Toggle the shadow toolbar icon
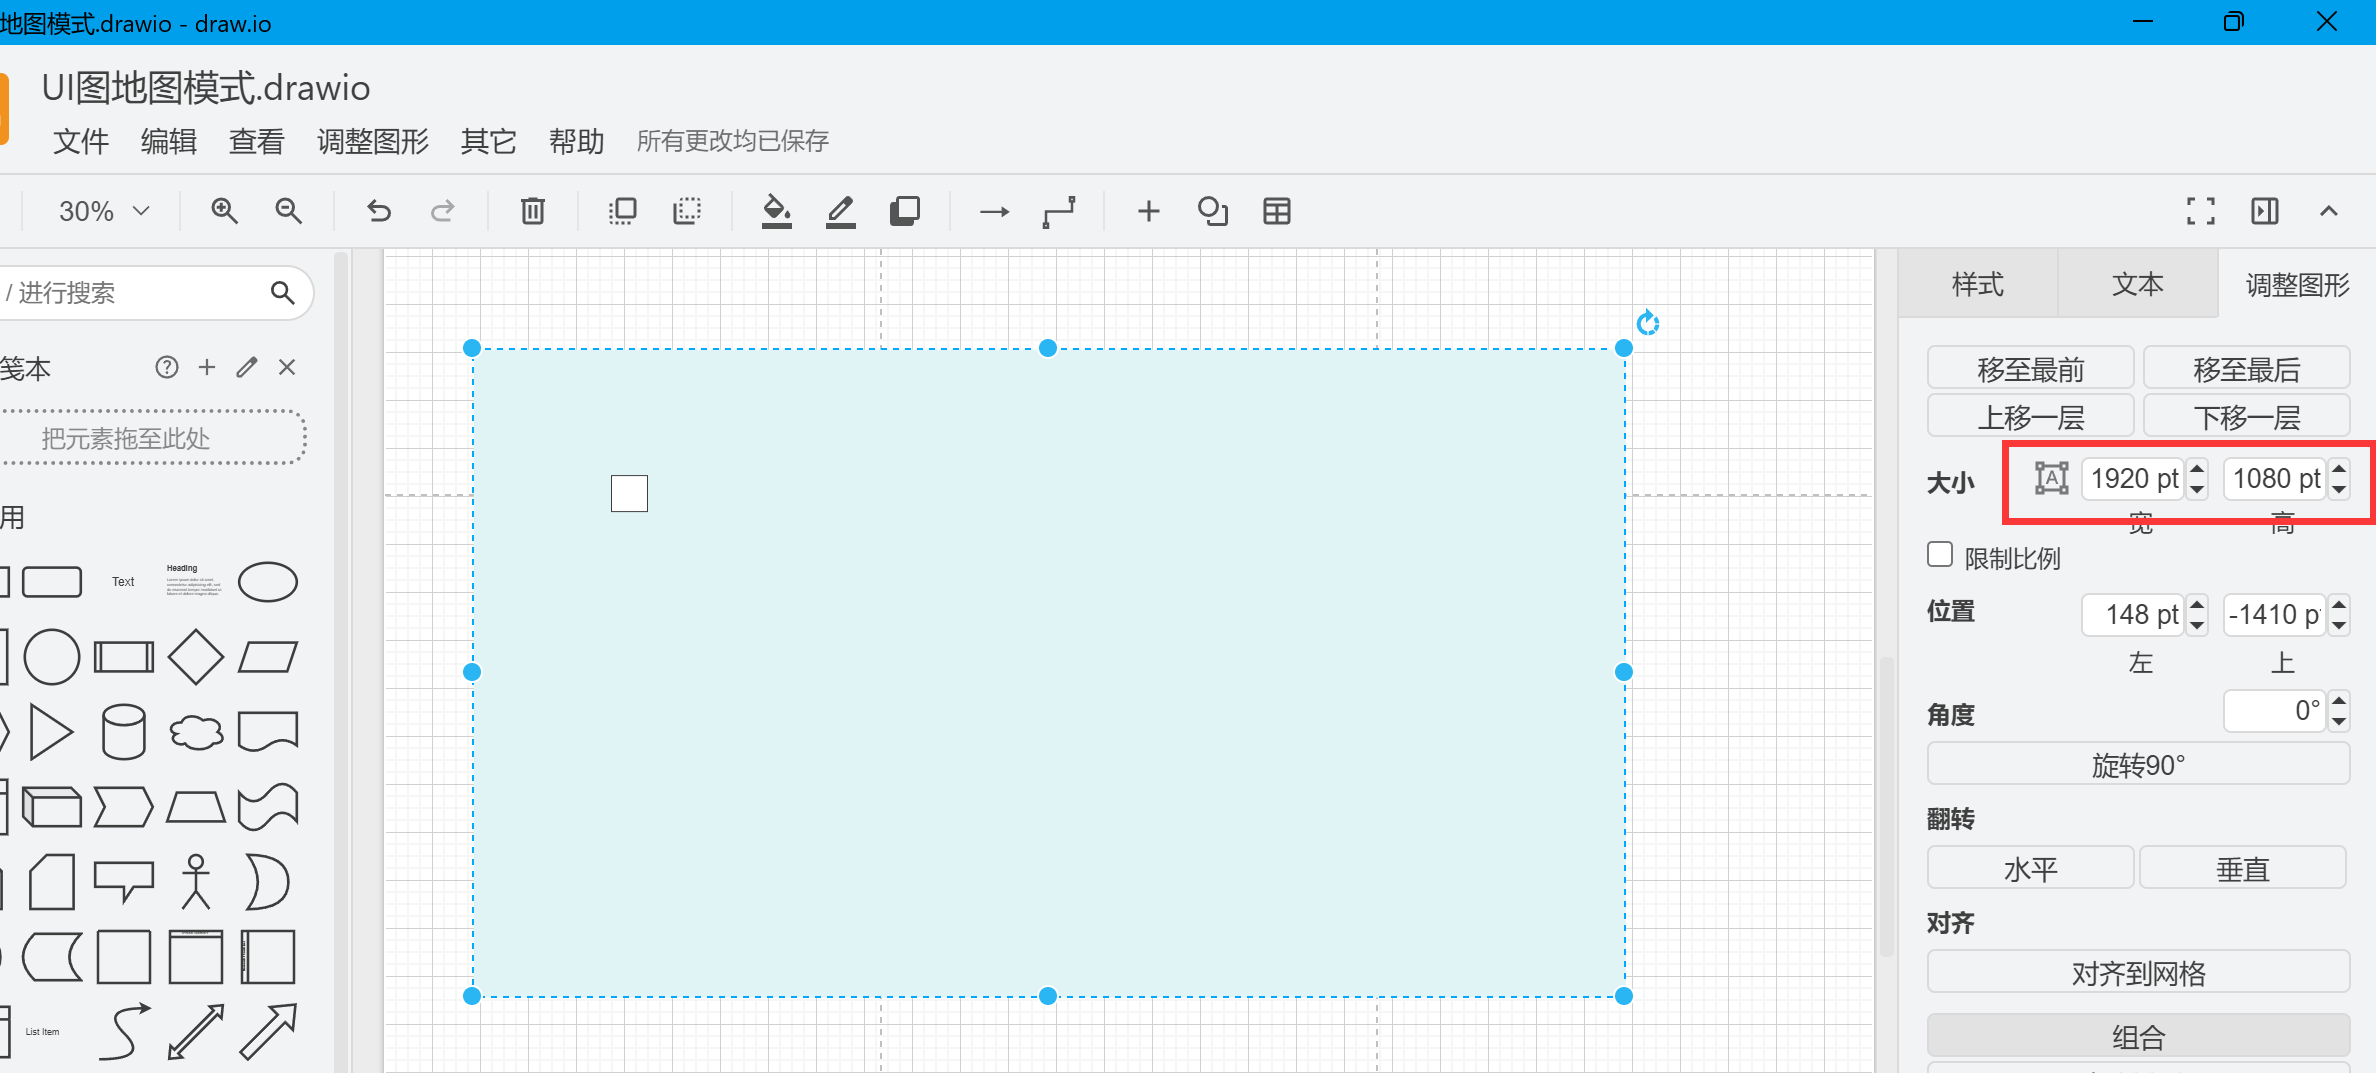This screenshot has width=2376, height=1073. 905,211
